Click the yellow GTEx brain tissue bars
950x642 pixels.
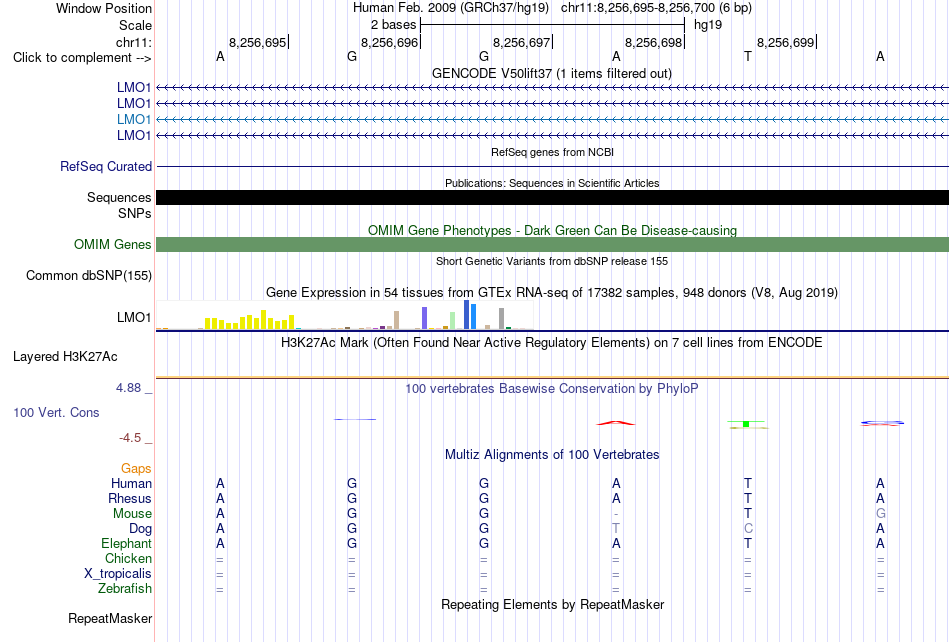tap(250, 321)
